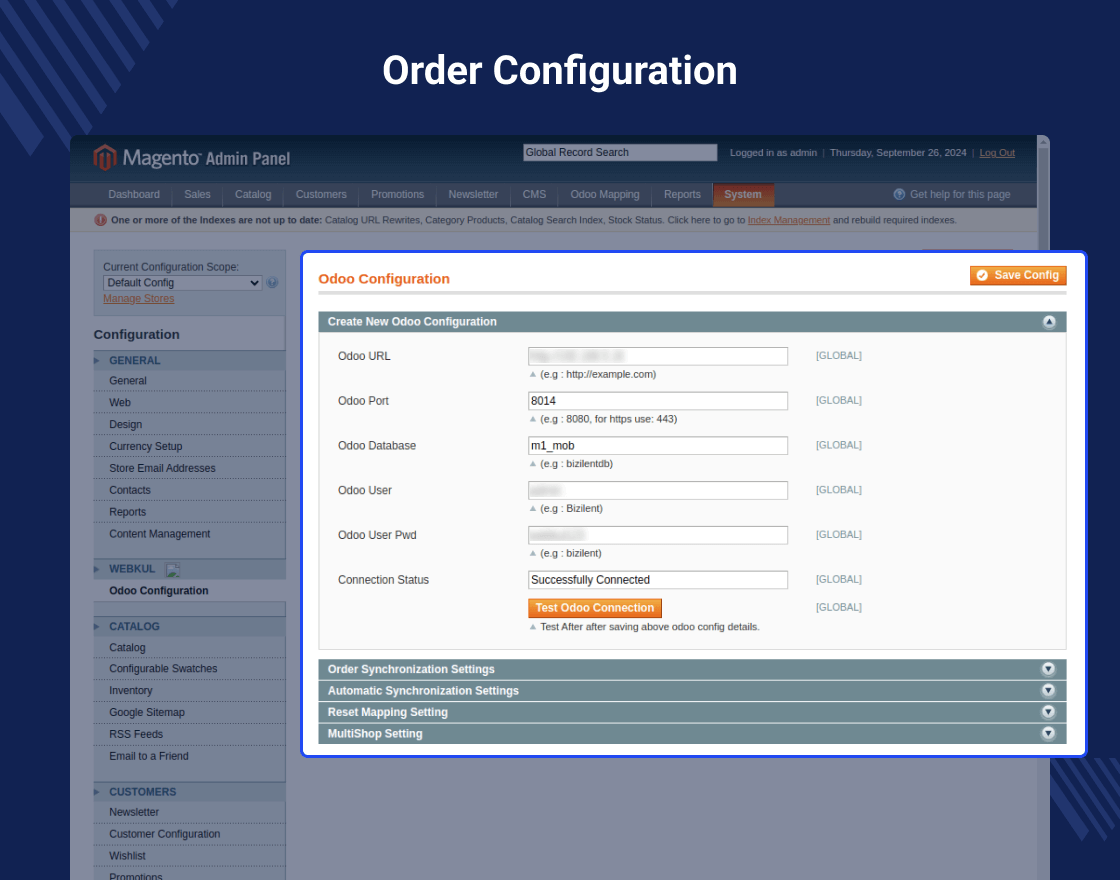The width and height of the screenshot is (1120, 880).
Task: Open Customer Configuration in sidebar
Action: (164, 834)
